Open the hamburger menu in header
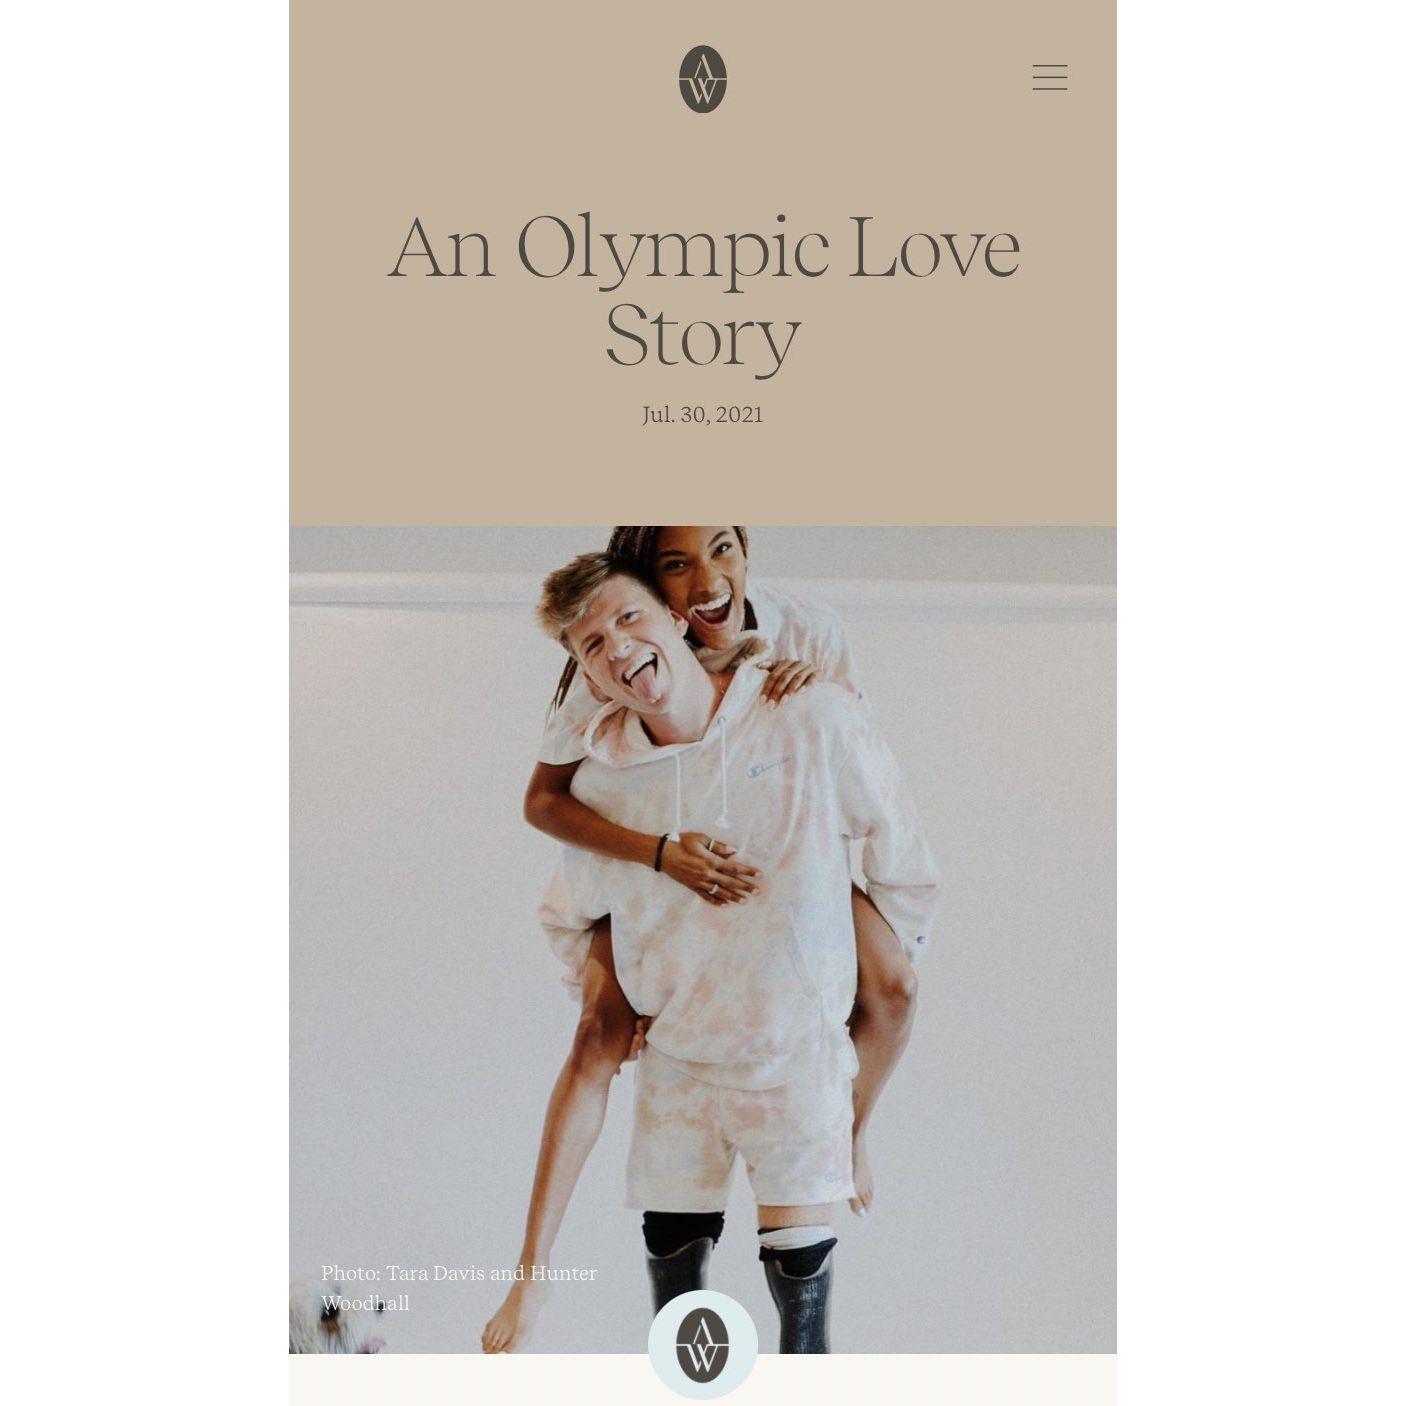Viewport: 1406px width, 1406px height. tap(1050, 77)
